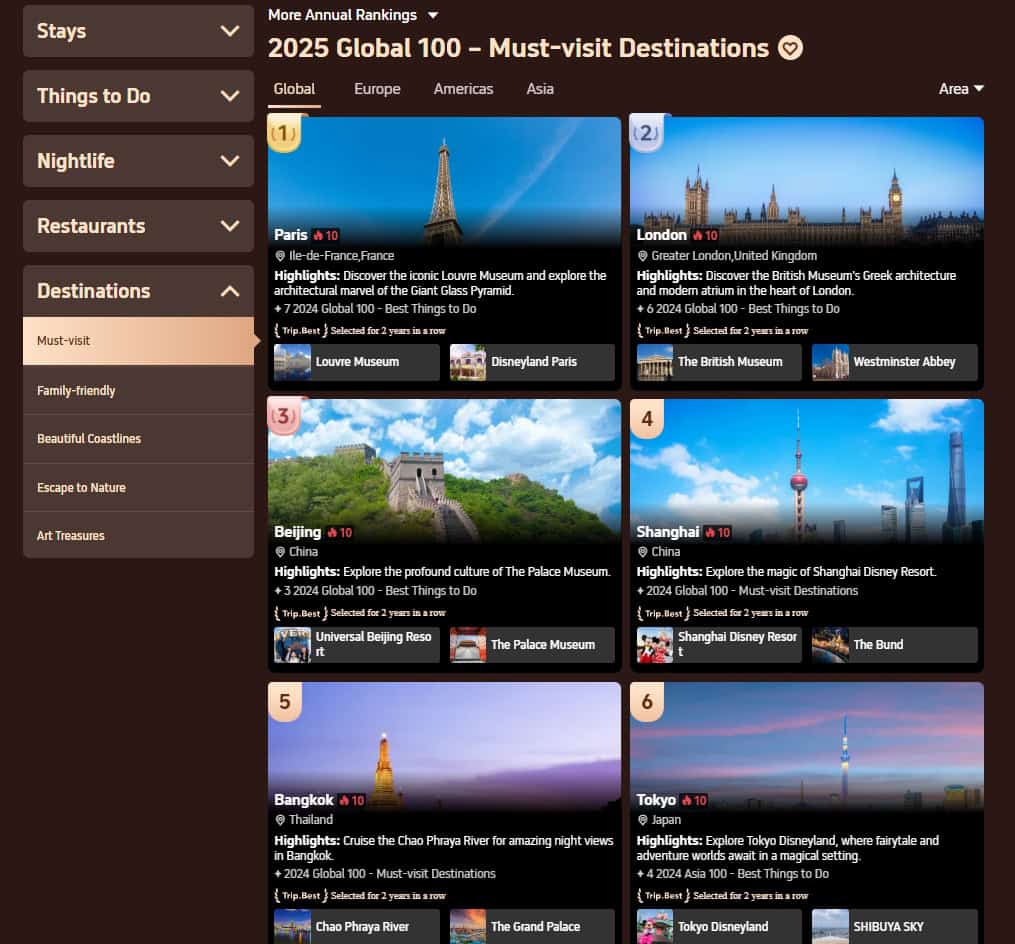Click the Trip.Best laurel badge under Paris

tap(298, 331)
